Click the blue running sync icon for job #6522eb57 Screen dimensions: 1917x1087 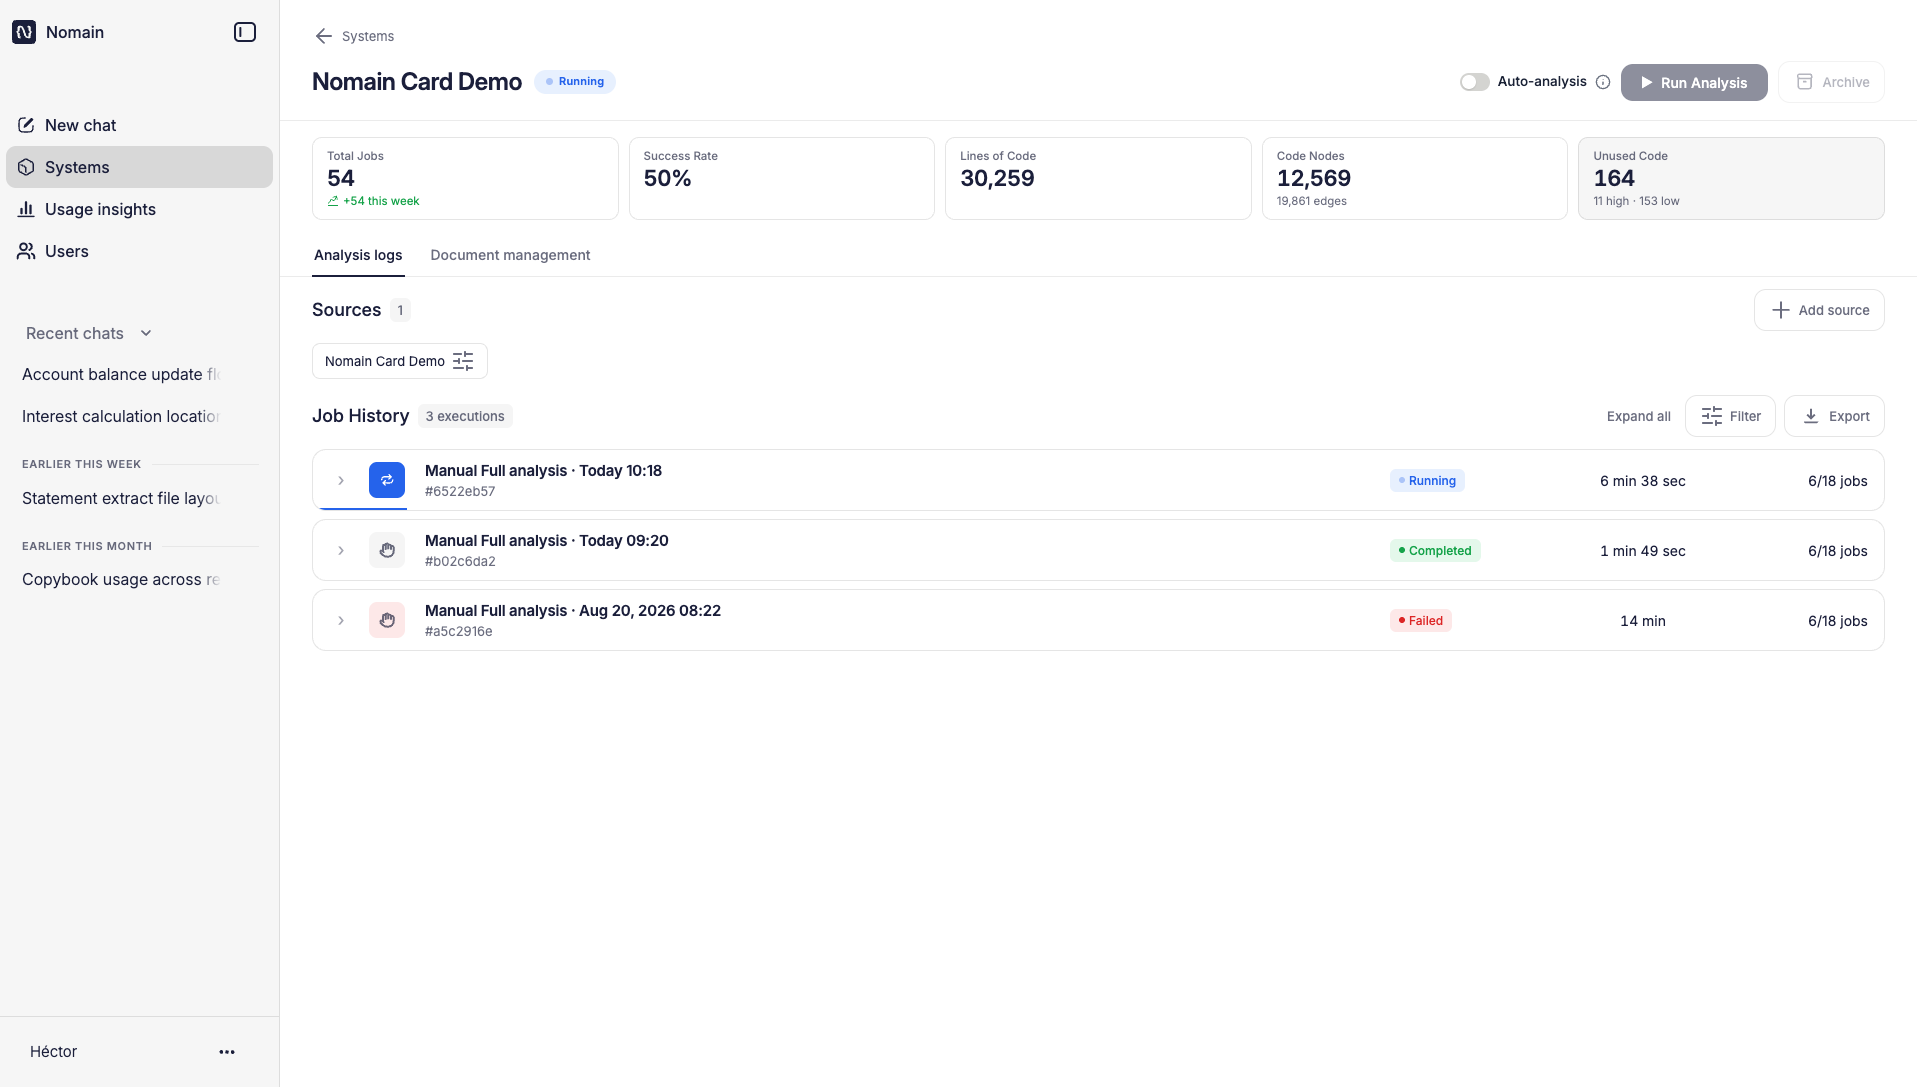click(387, 480)
